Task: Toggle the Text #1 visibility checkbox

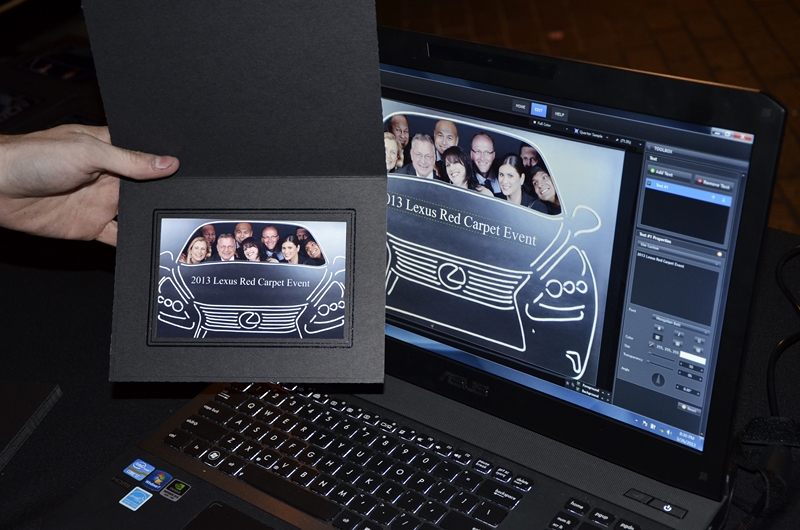Action: [649, 183]
